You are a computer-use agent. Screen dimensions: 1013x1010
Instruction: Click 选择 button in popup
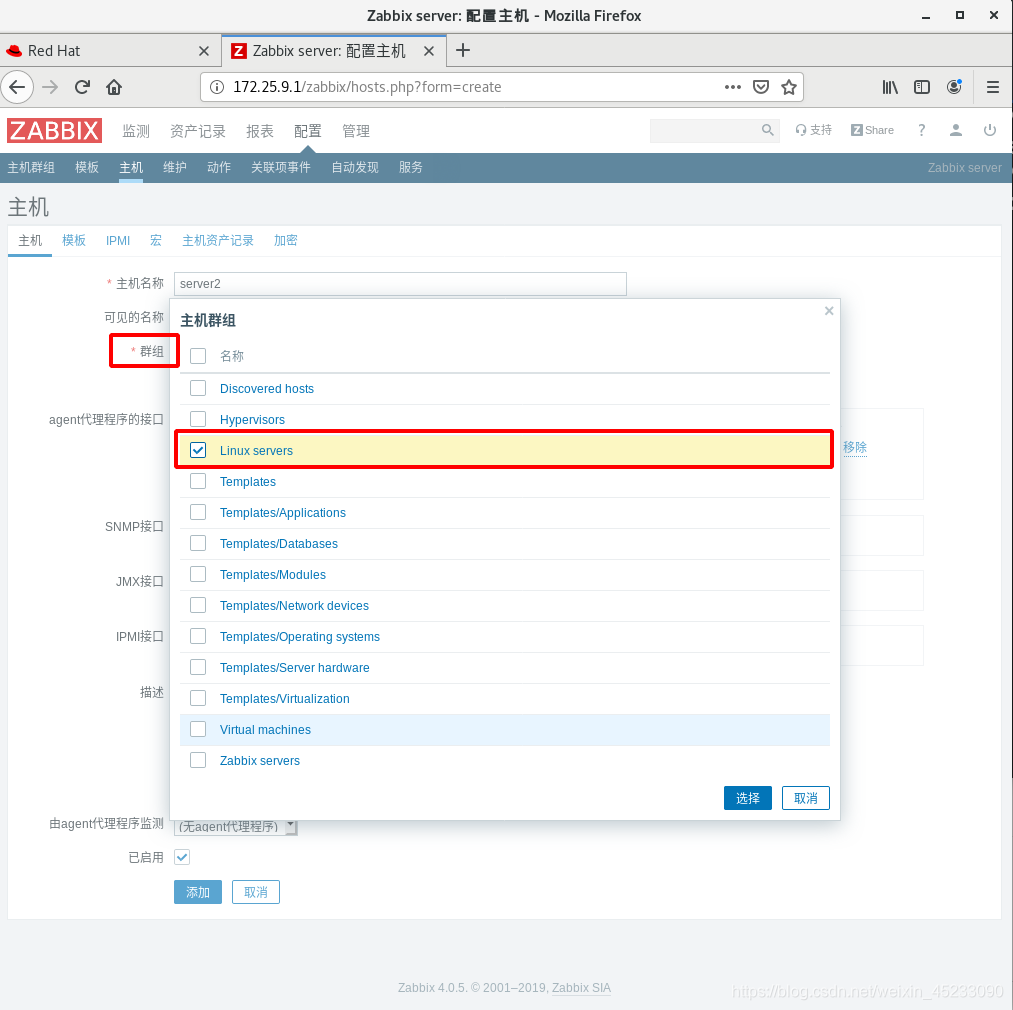point(747,798)
